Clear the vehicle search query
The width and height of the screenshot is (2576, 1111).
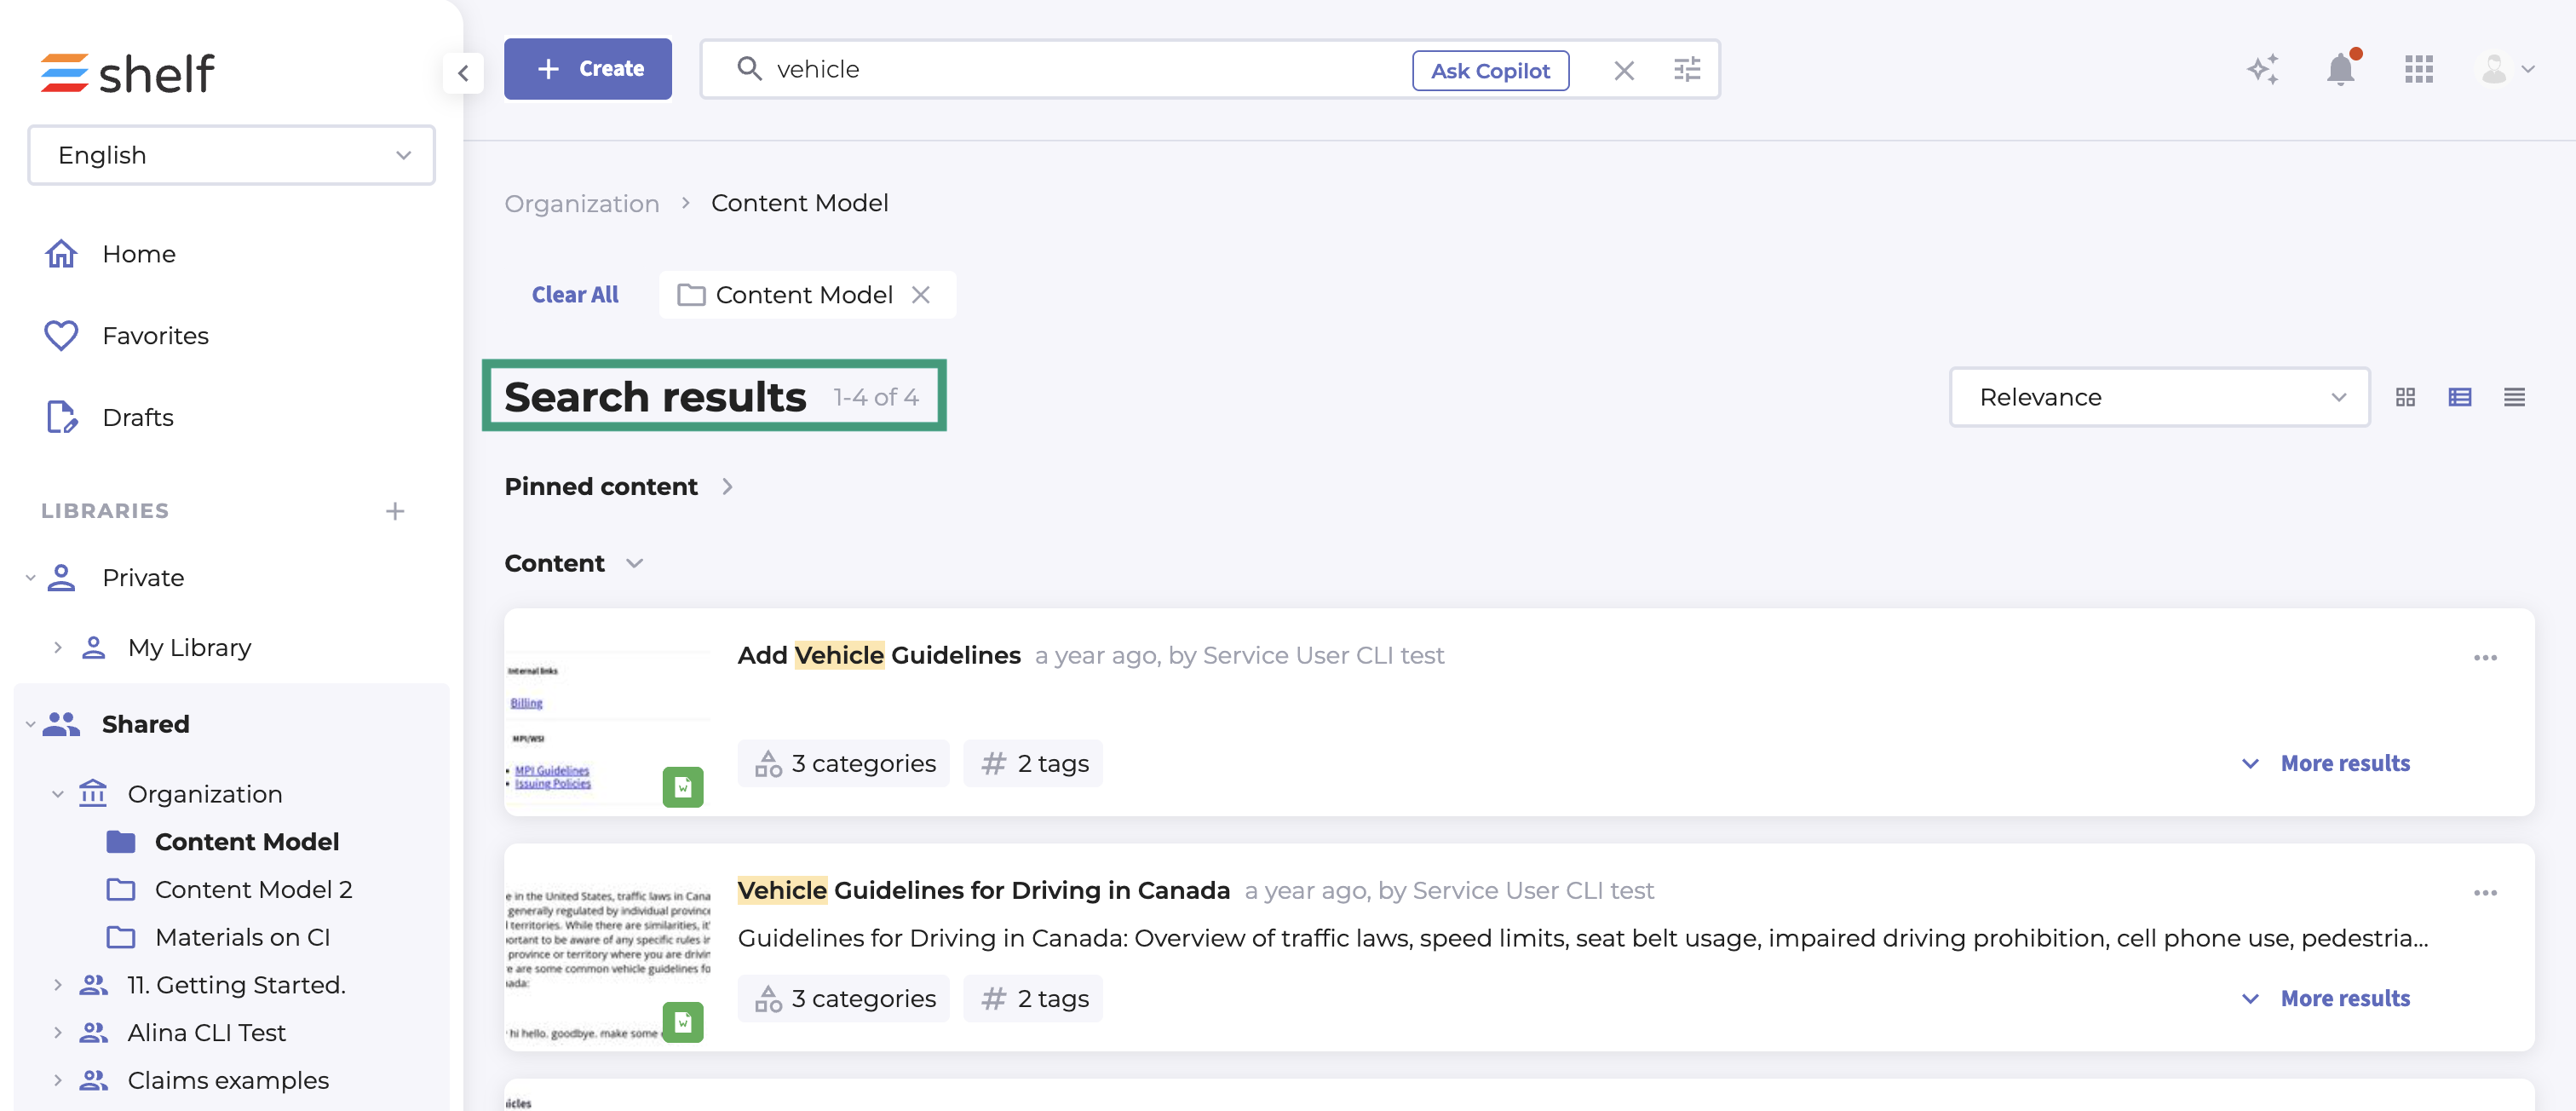[1624, 70]
